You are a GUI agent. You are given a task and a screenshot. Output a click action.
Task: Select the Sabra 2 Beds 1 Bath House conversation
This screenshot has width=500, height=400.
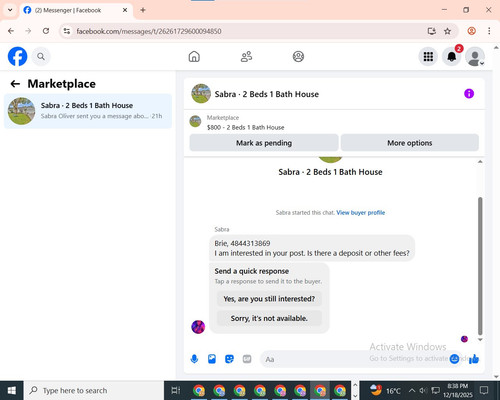[88, 111]
